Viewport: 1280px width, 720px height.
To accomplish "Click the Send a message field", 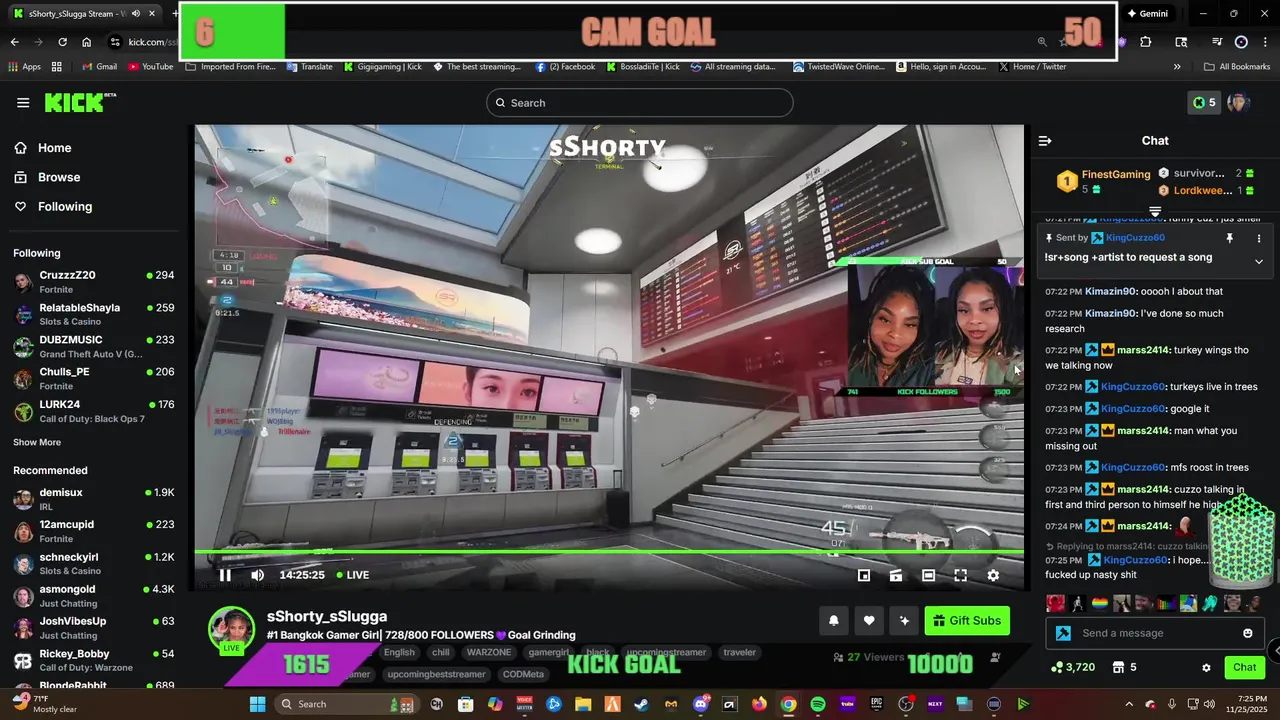I will [1155, 633].
